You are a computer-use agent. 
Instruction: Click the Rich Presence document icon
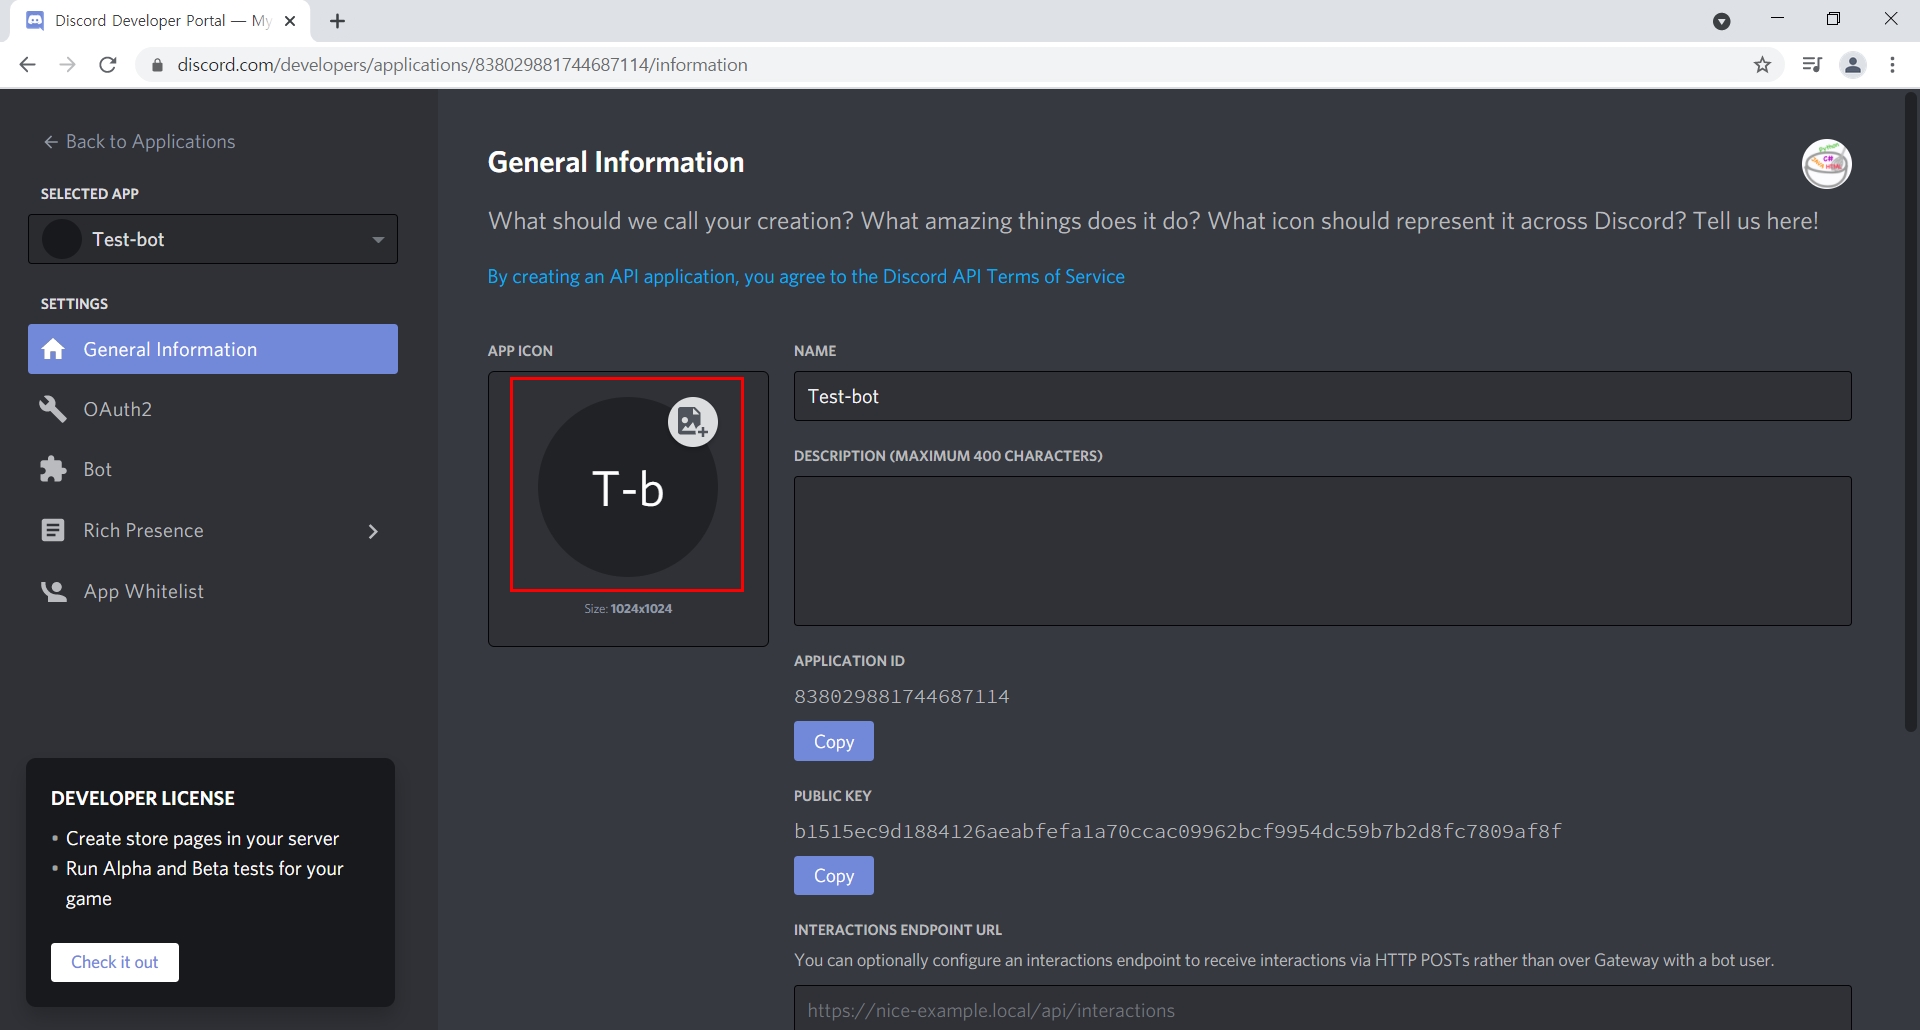tap(53, 530)
